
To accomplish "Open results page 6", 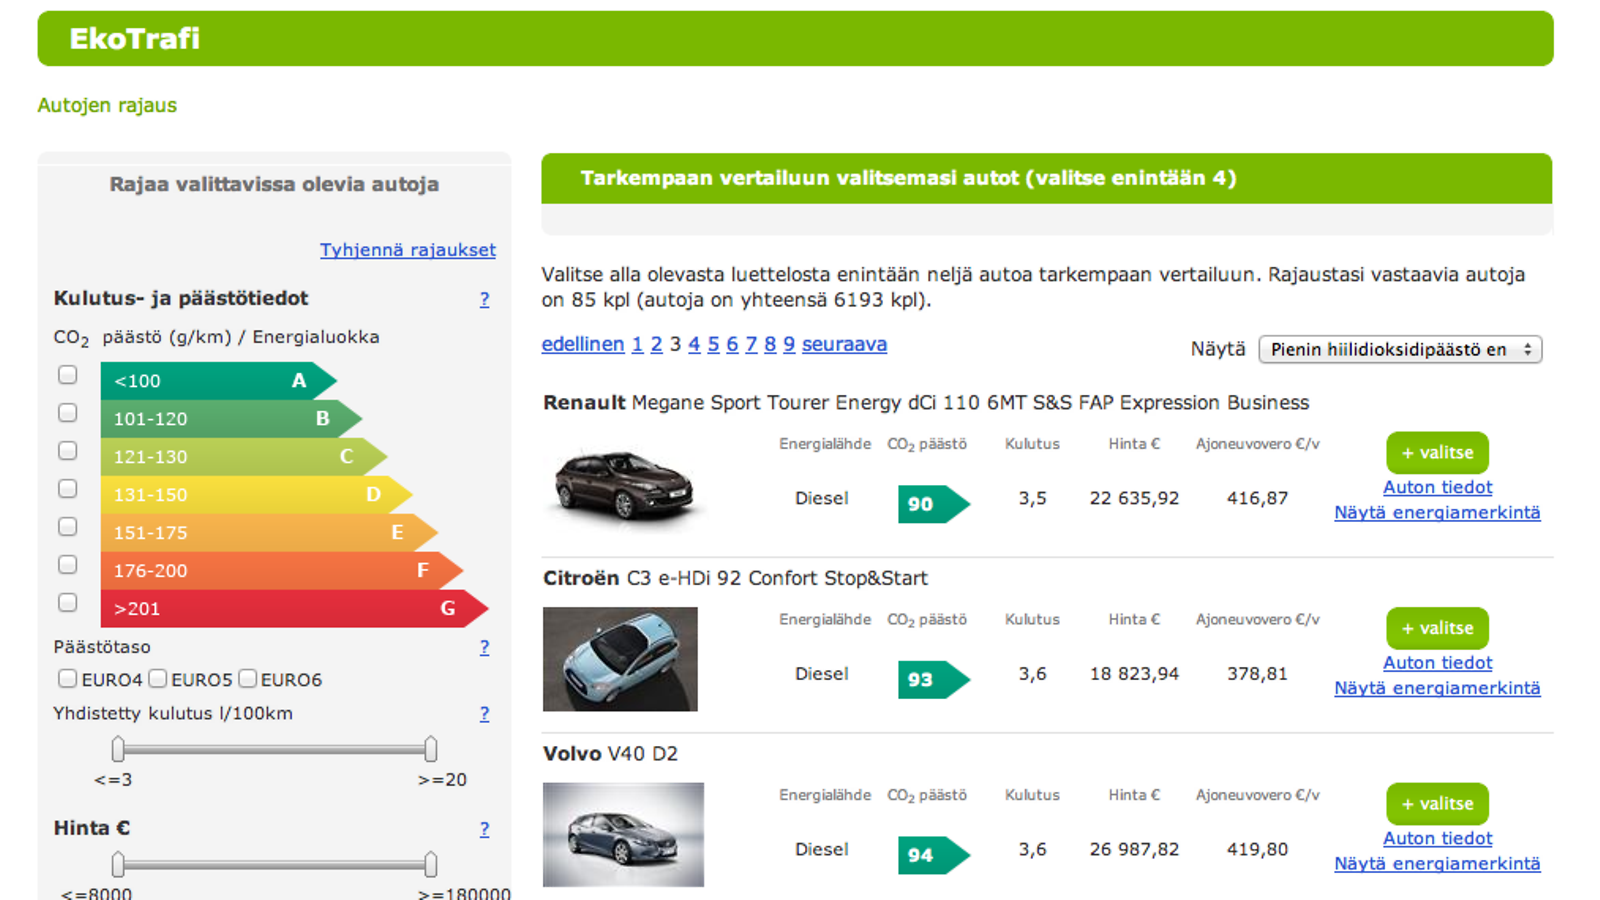I will 732,344.
